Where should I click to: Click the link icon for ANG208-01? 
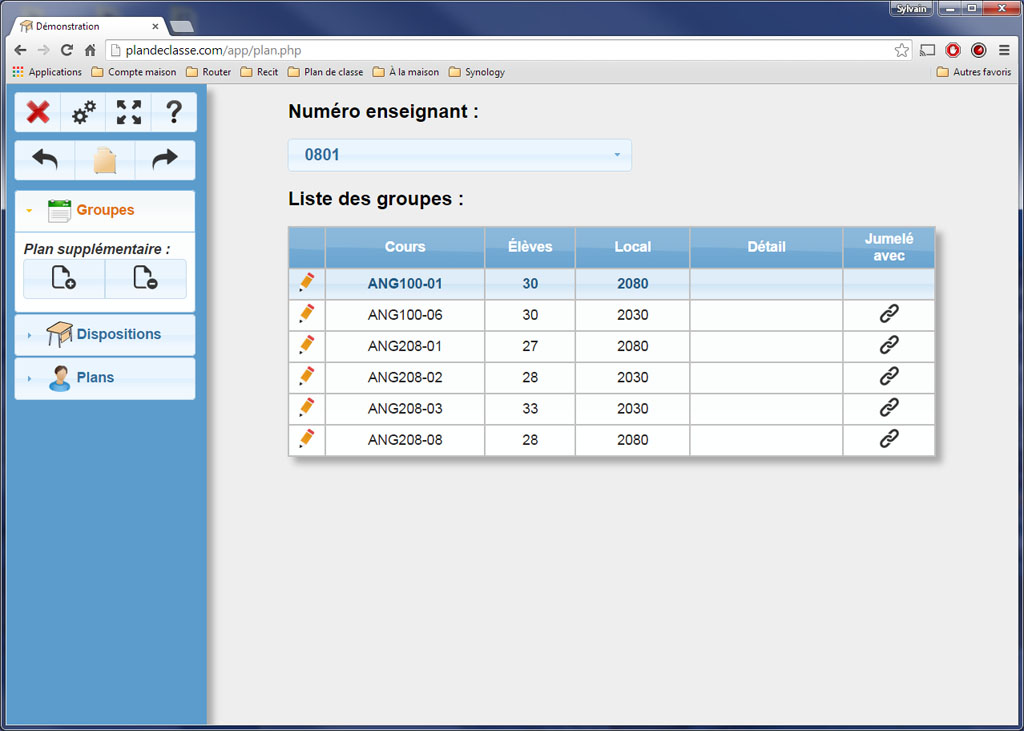point(888,345)
